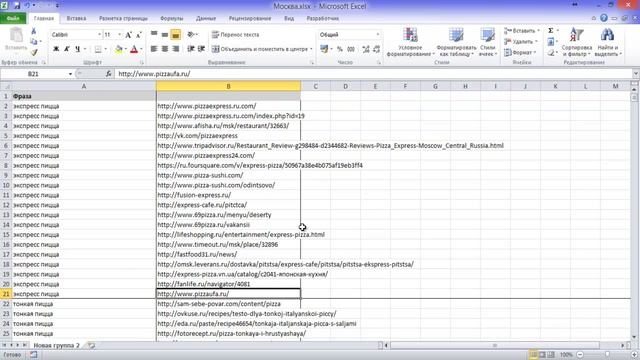Click the cell borders icon
Viewport: 640px width, 360px height.
coord(98,49)
